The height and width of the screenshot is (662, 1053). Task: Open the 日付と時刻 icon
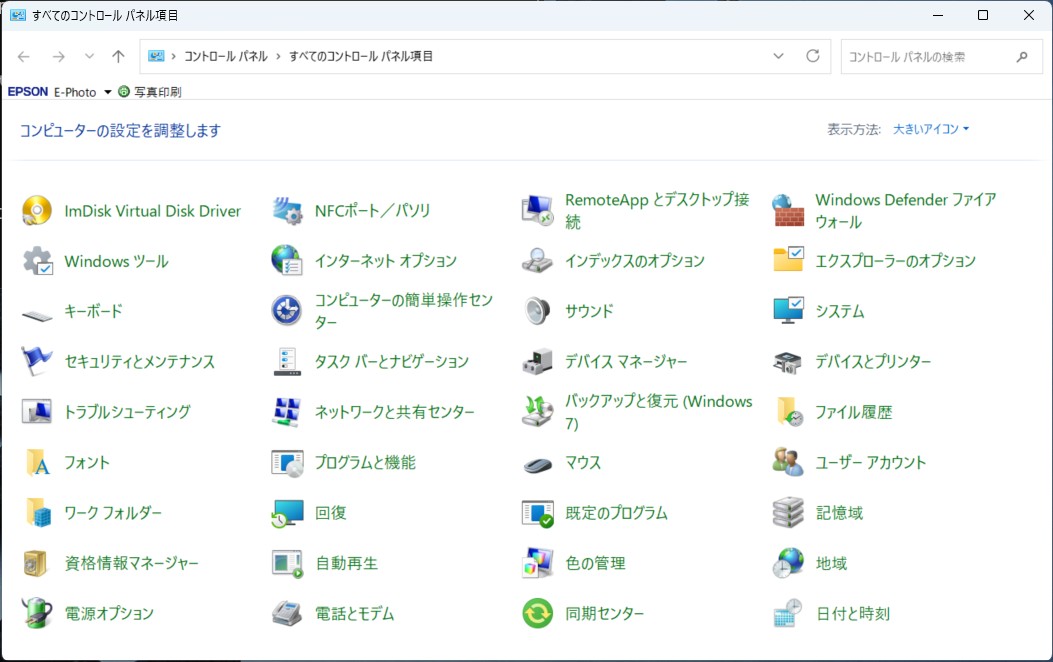pyautogui.click(x=788, y=613)
